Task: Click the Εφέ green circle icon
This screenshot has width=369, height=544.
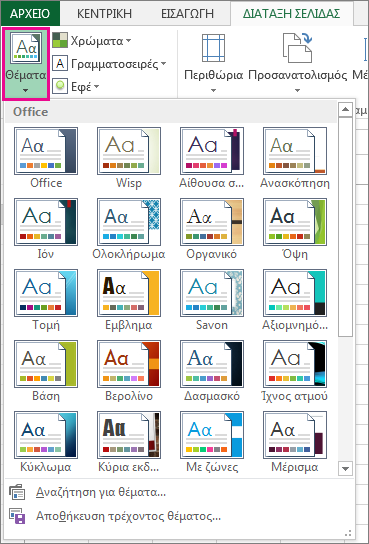Action: click(x=60, y=86)
